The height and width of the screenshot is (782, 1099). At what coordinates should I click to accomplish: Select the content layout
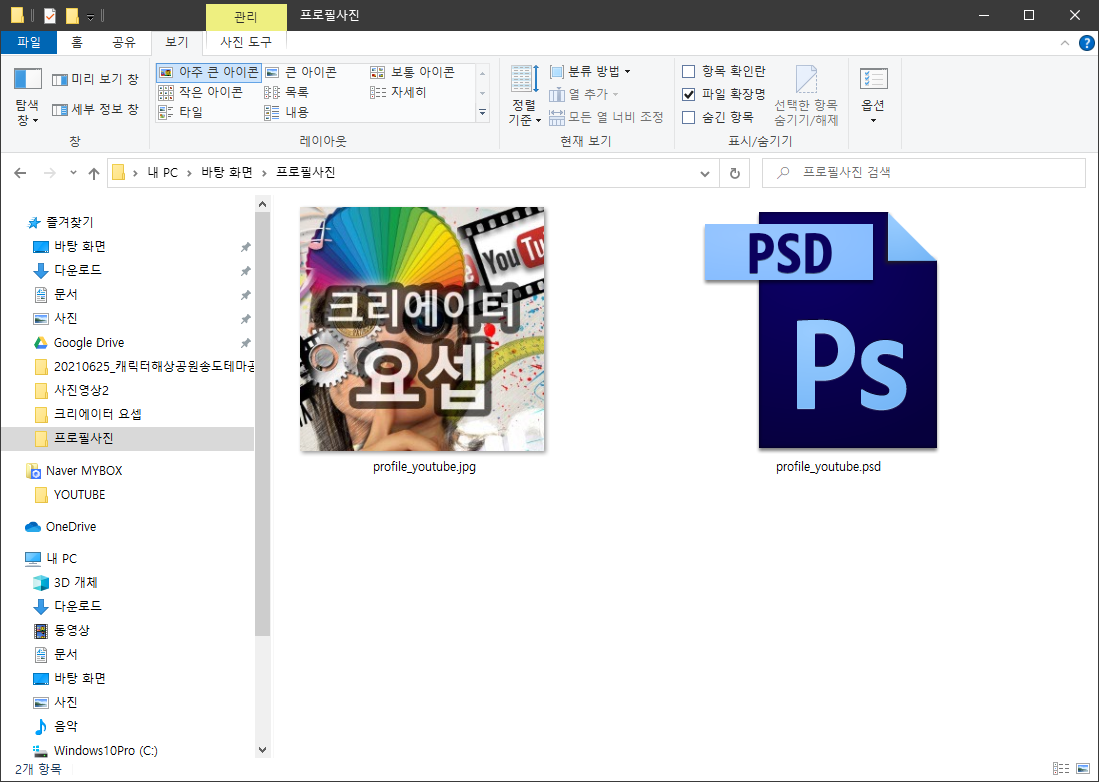pos(287,112)
